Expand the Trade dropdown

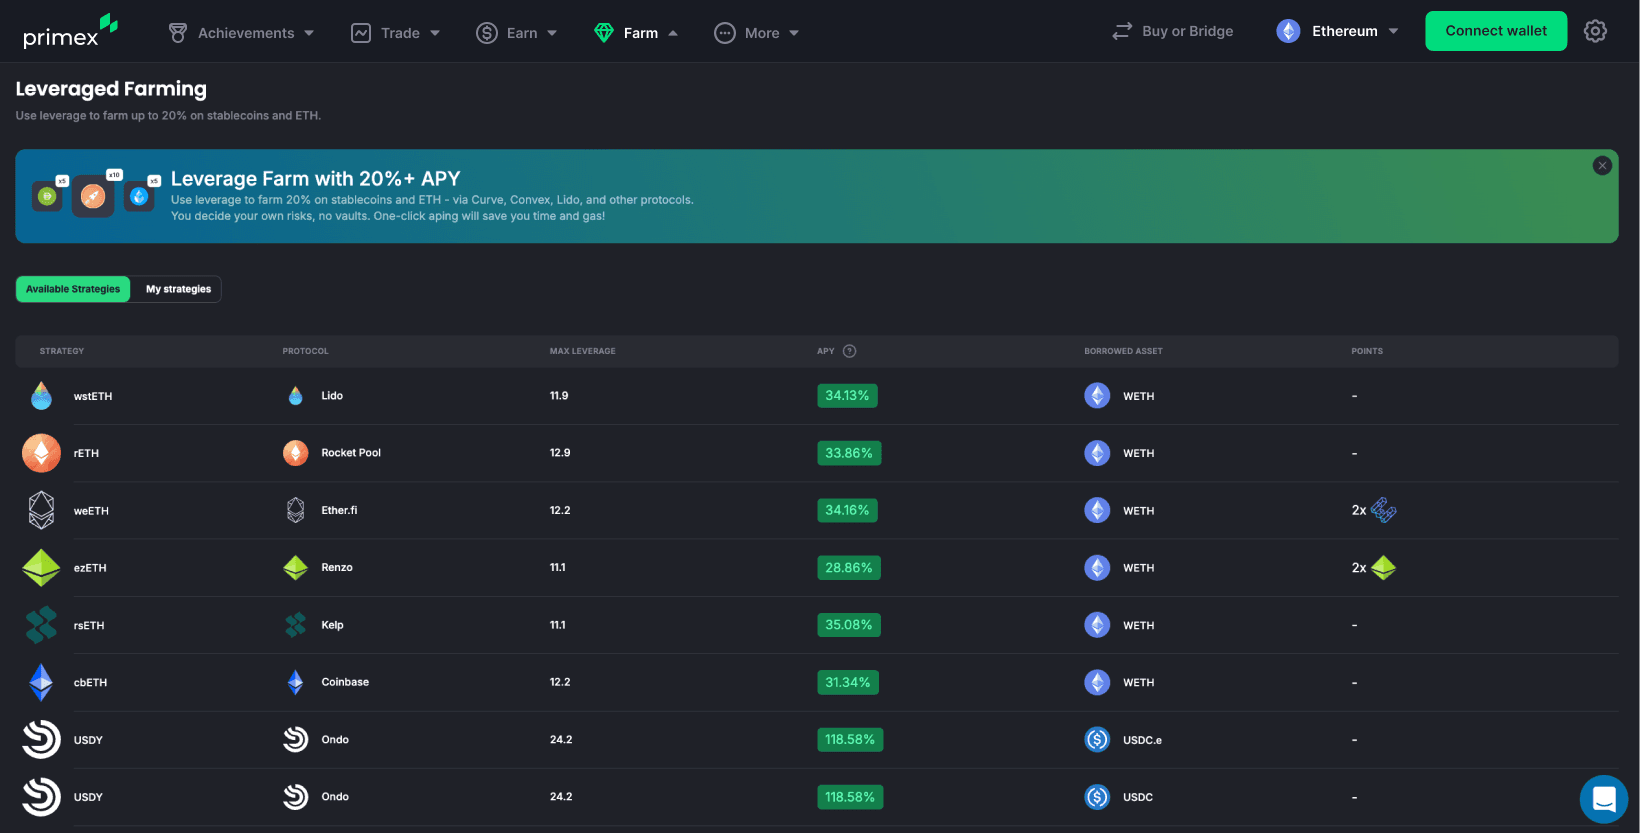(x=396, y=33)
